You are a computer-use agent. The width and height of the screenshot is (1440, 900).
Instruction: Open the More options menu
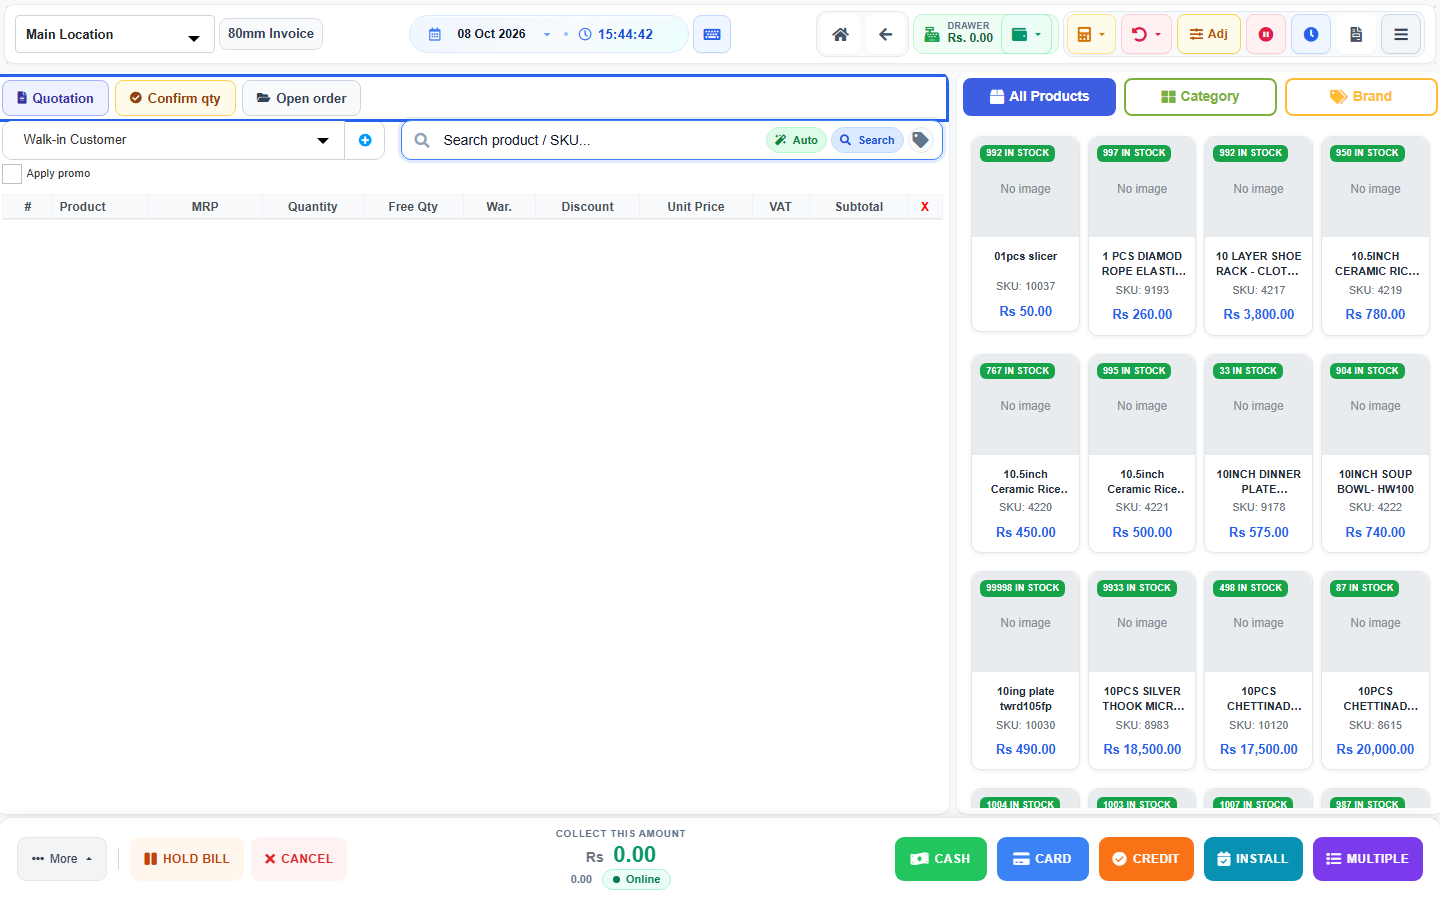[62, 859]
